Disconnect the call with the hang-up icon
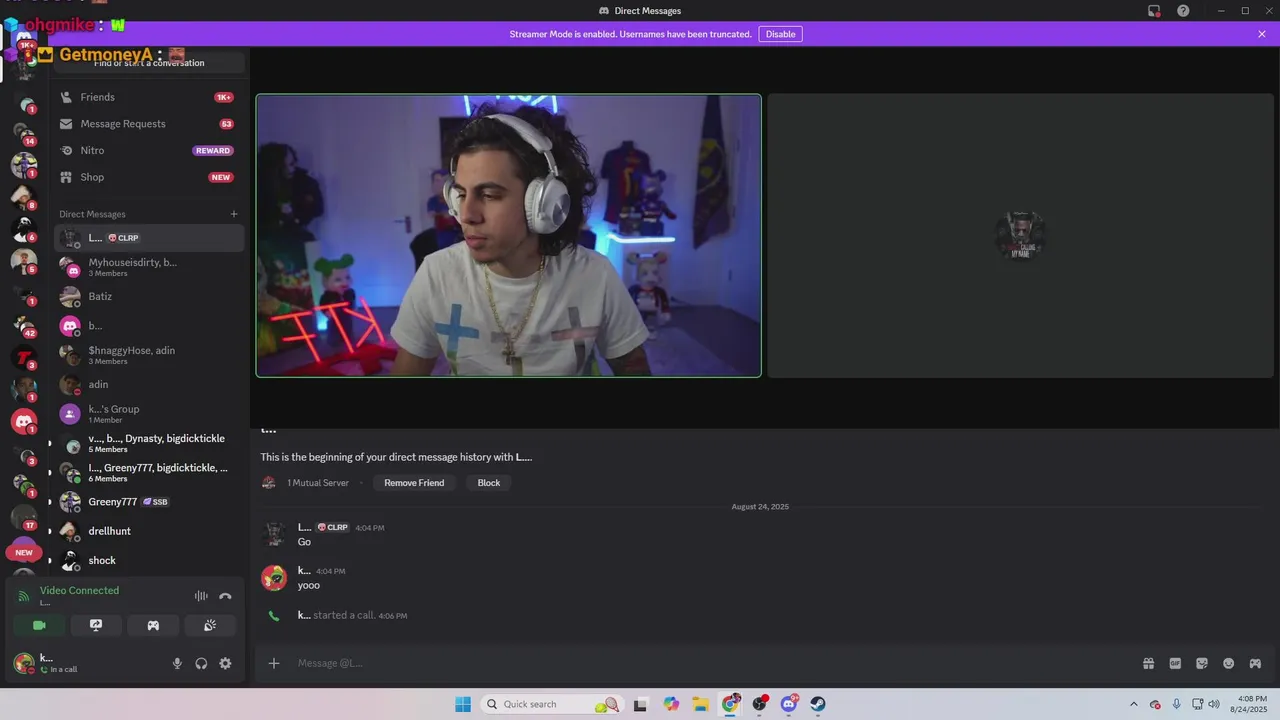Viewport: 1280px width, 720px height. [225, 596]
